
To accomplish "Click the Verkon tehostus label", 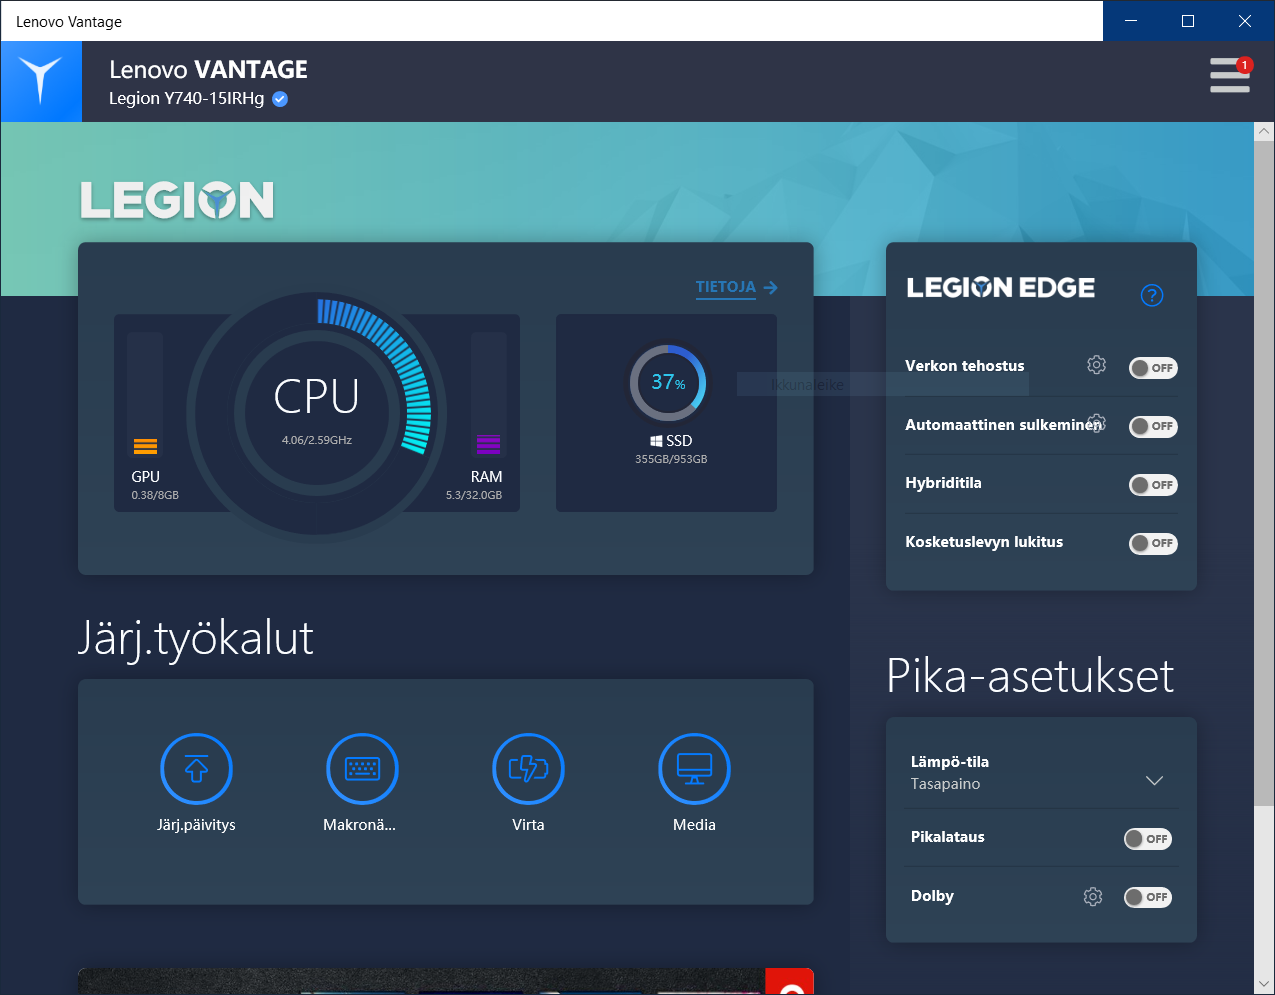I will click(x=965, y=366).
